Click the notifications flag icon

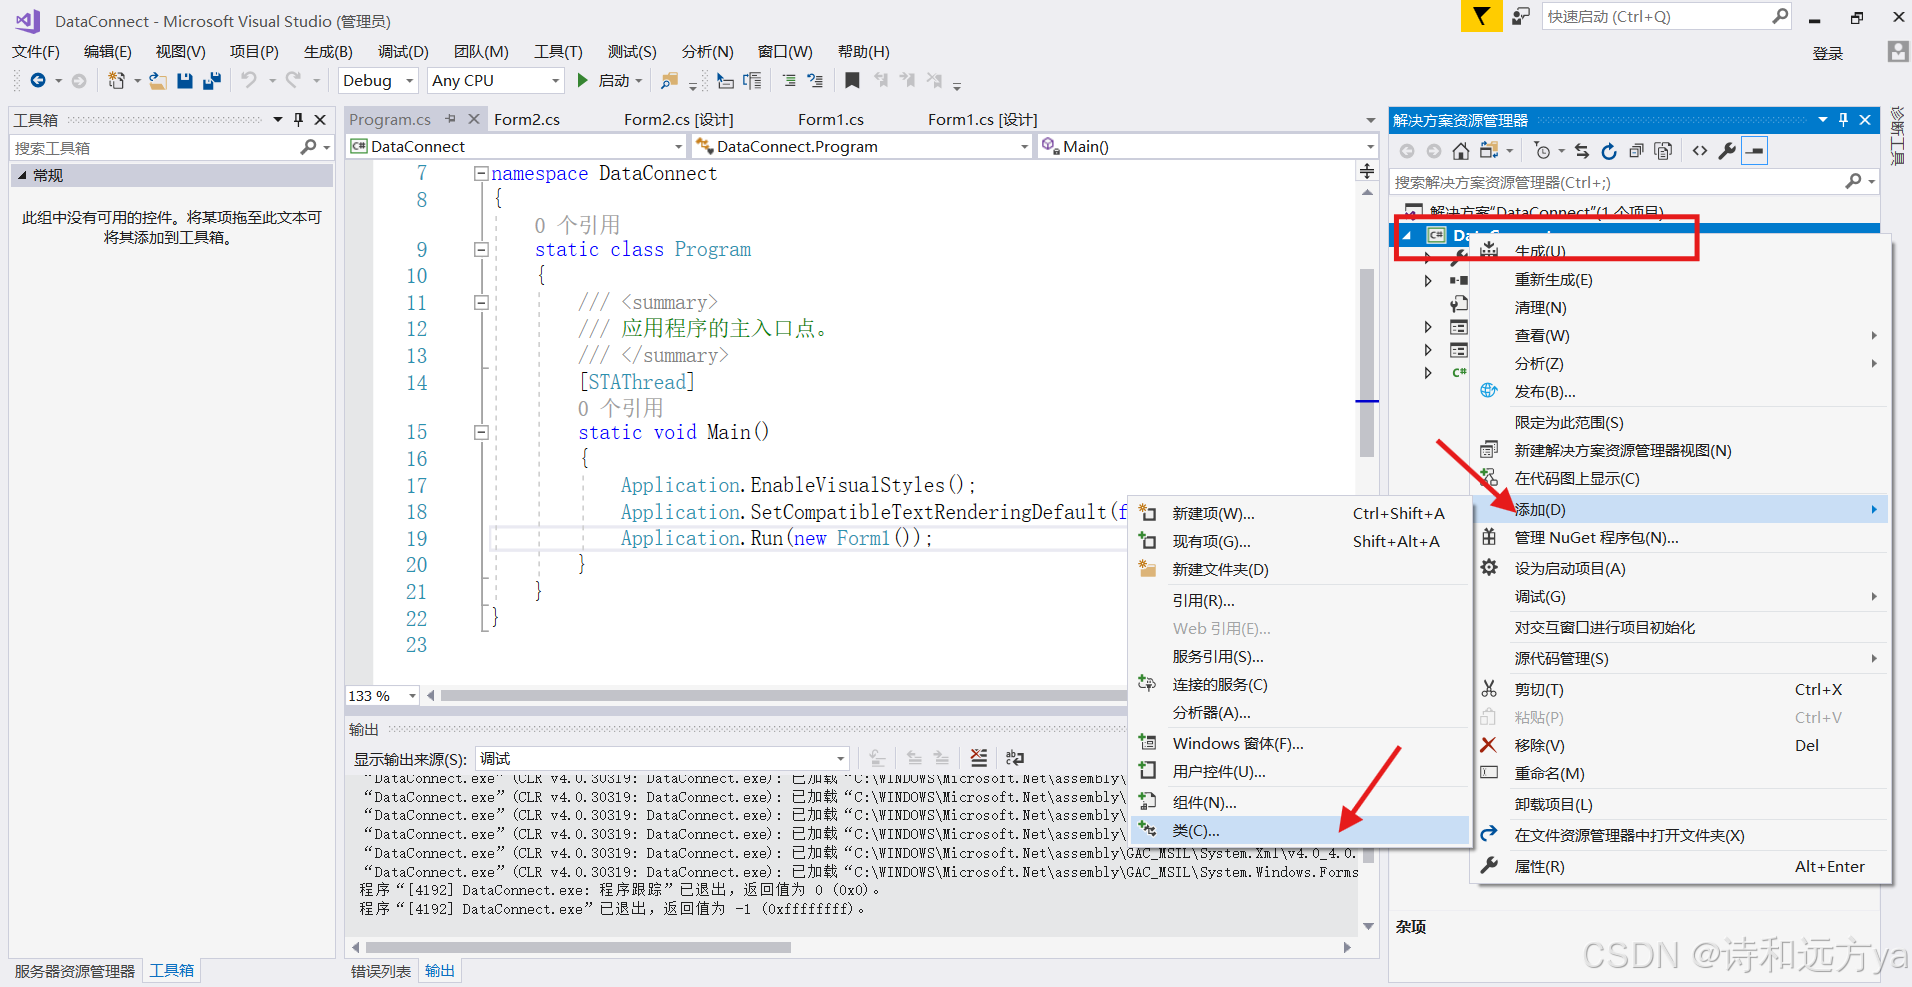(x=1481, y=17)
